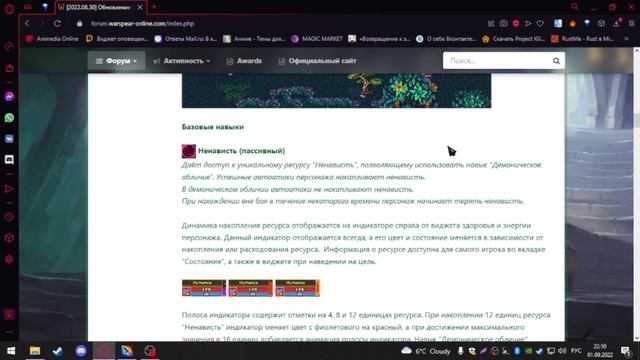Click the blue translate extension icon
The image size is (640, 360).
pyautogui.click(x=558, y=23)
